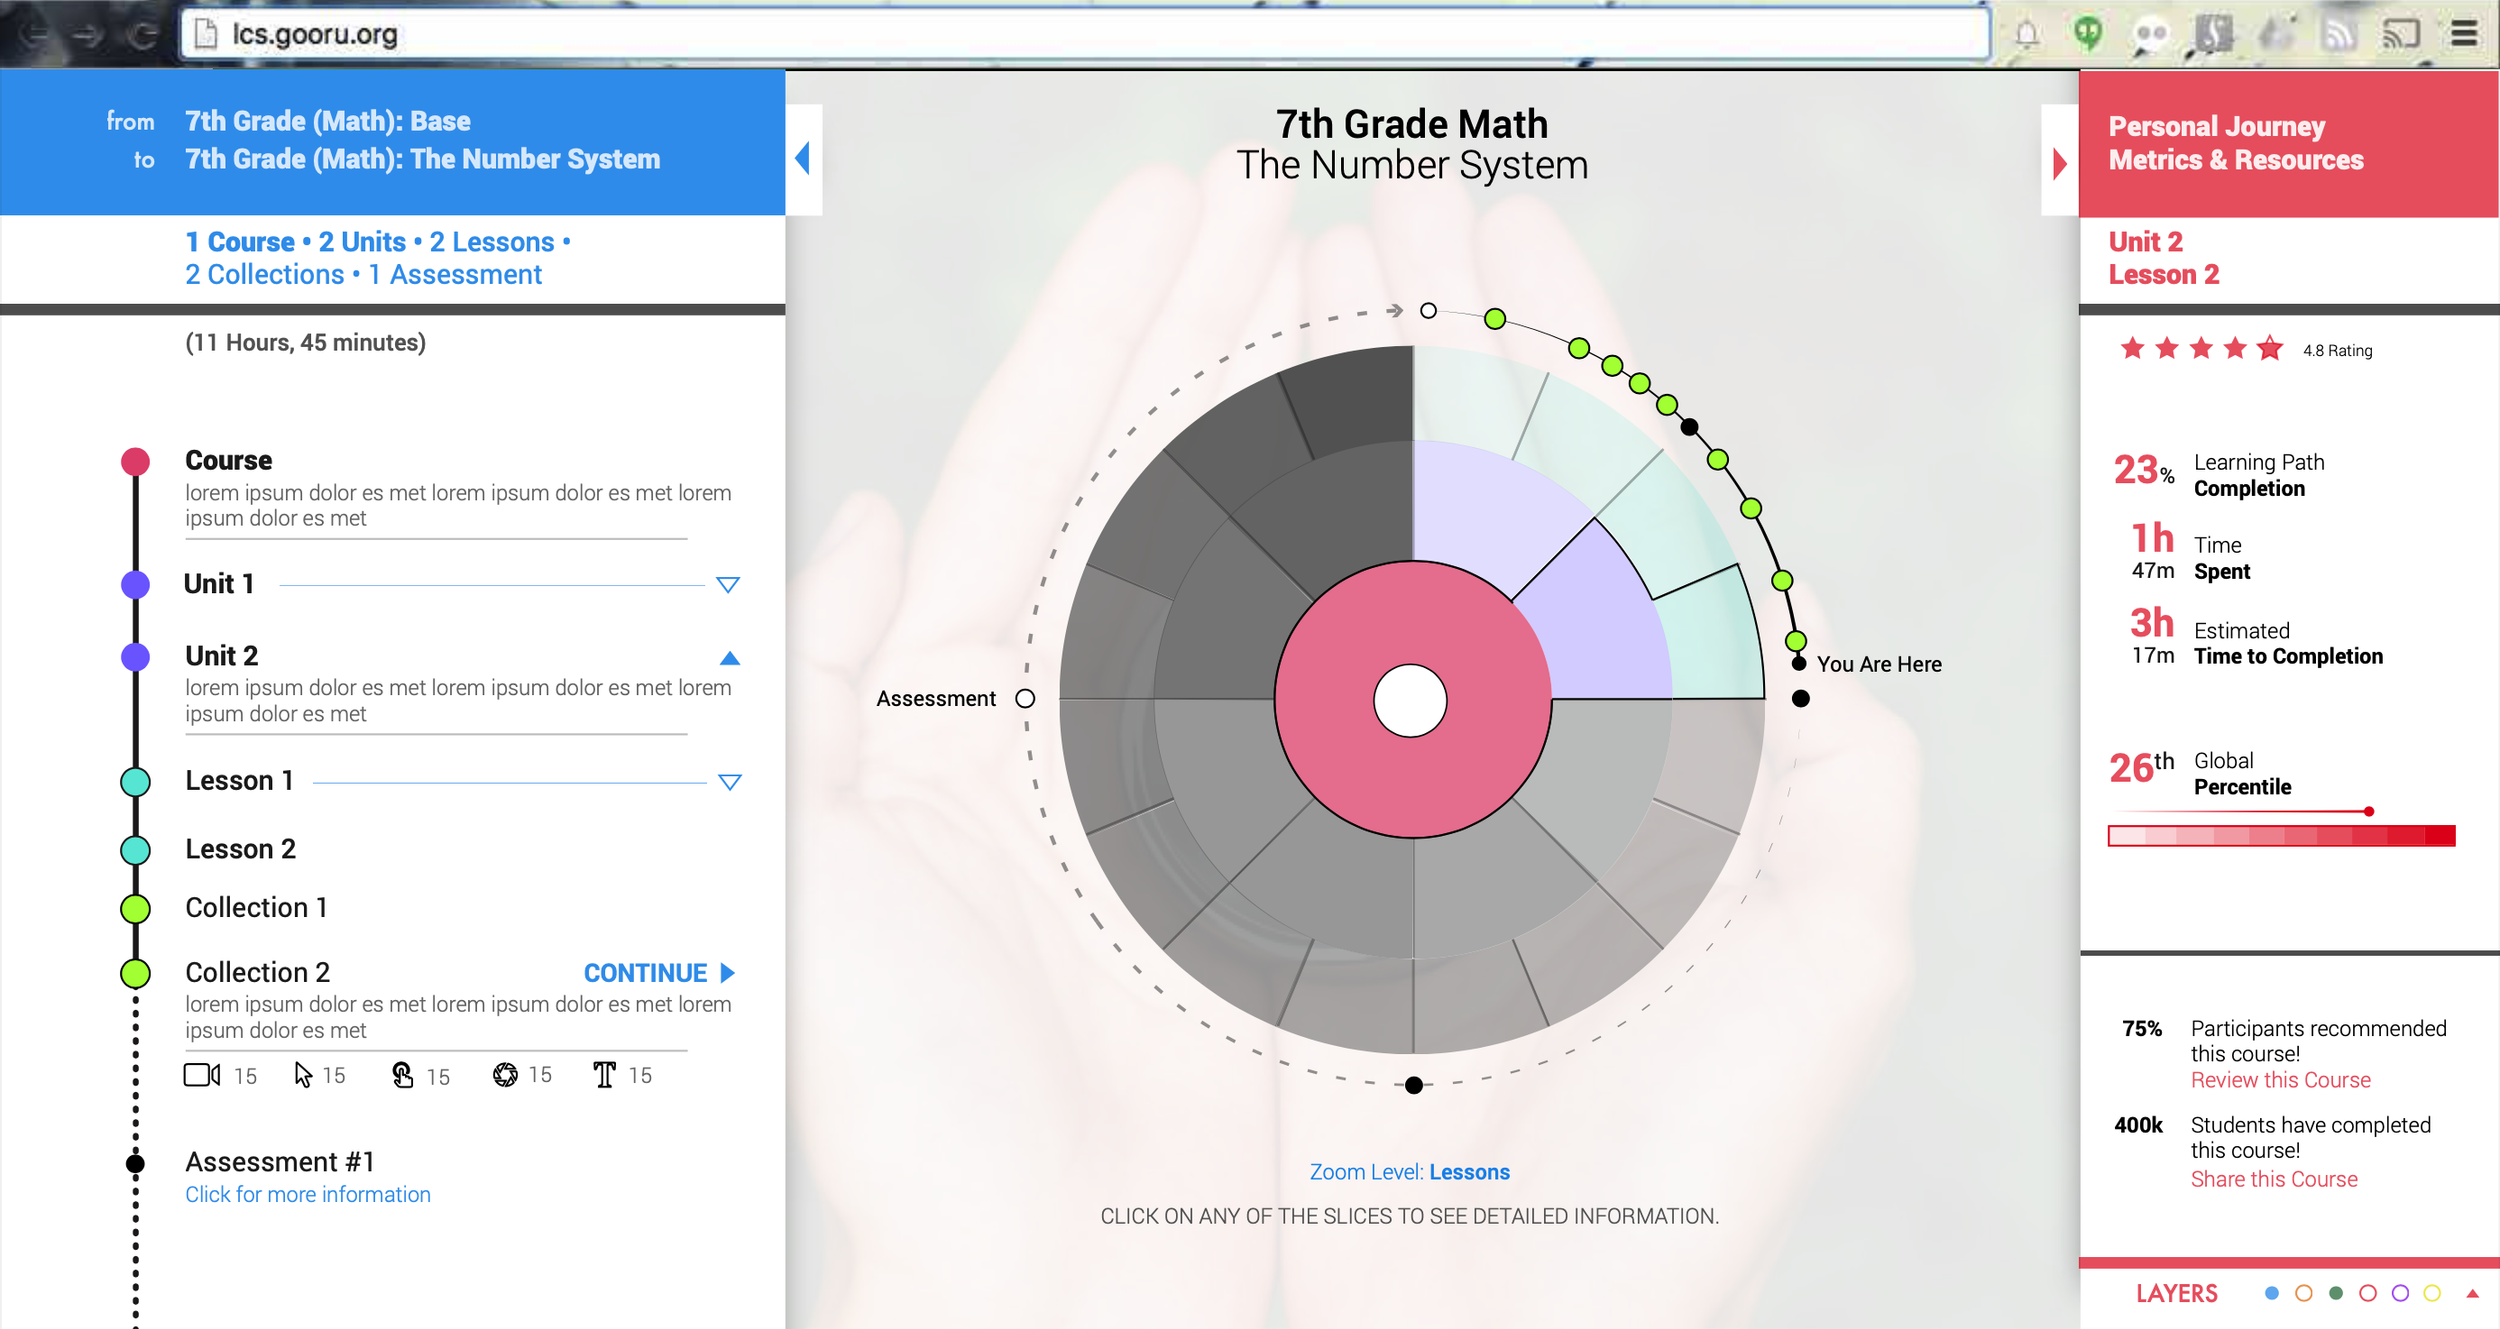Image resolution: width=2500 pixels, height=1329 pixels.
Task: Toggle the orange outlined layer circle
Action: [2303, 1293]
